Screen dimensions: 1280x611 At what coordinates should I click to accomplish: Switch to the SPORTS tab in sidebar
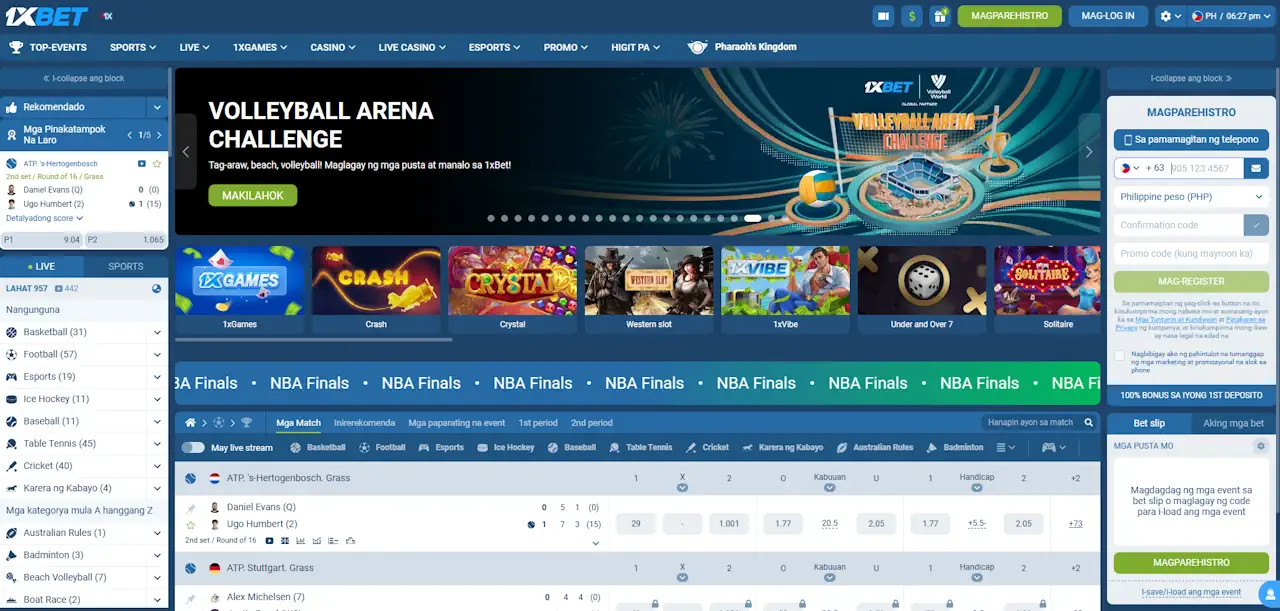pos(126,266)
